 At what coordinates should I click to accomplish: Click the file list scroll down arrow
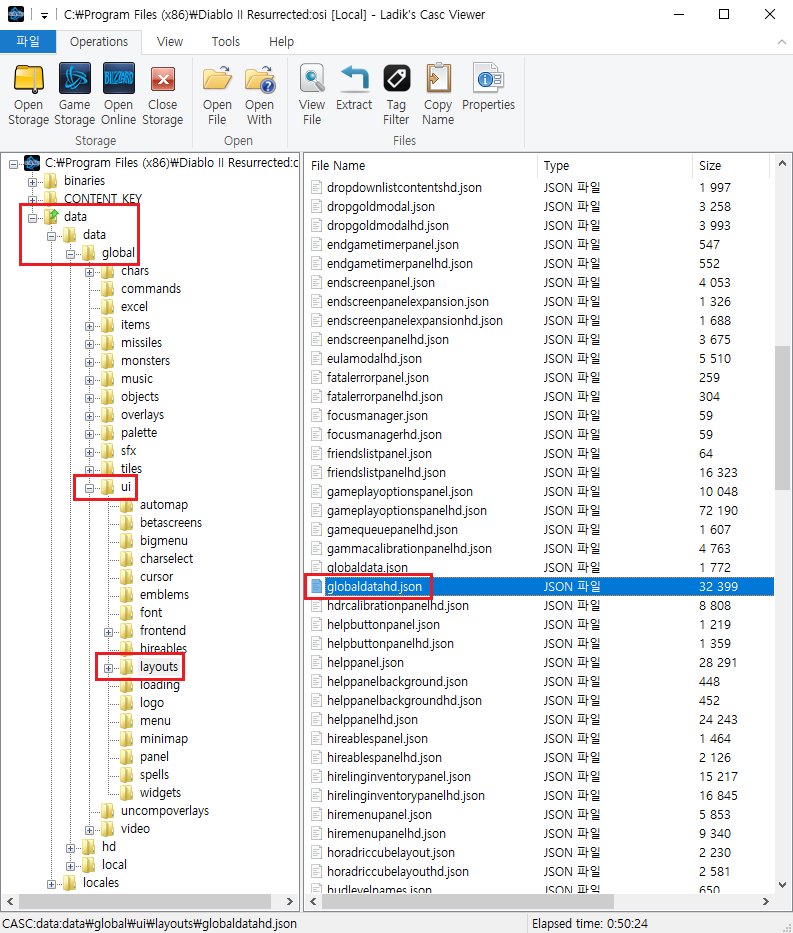coord(782,885)
